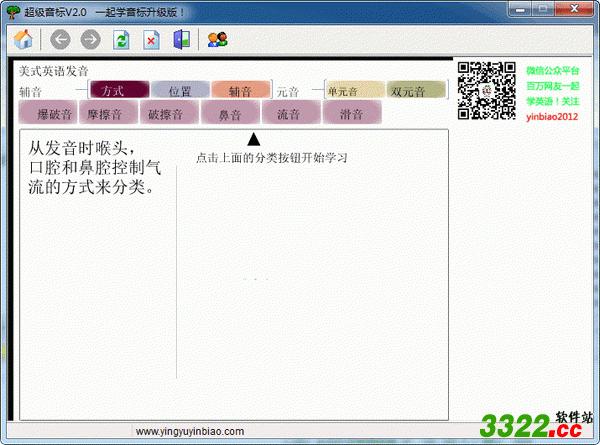Click the tree application icon in title bar
The height and width of the screenshot is (445, 600).
14,12
